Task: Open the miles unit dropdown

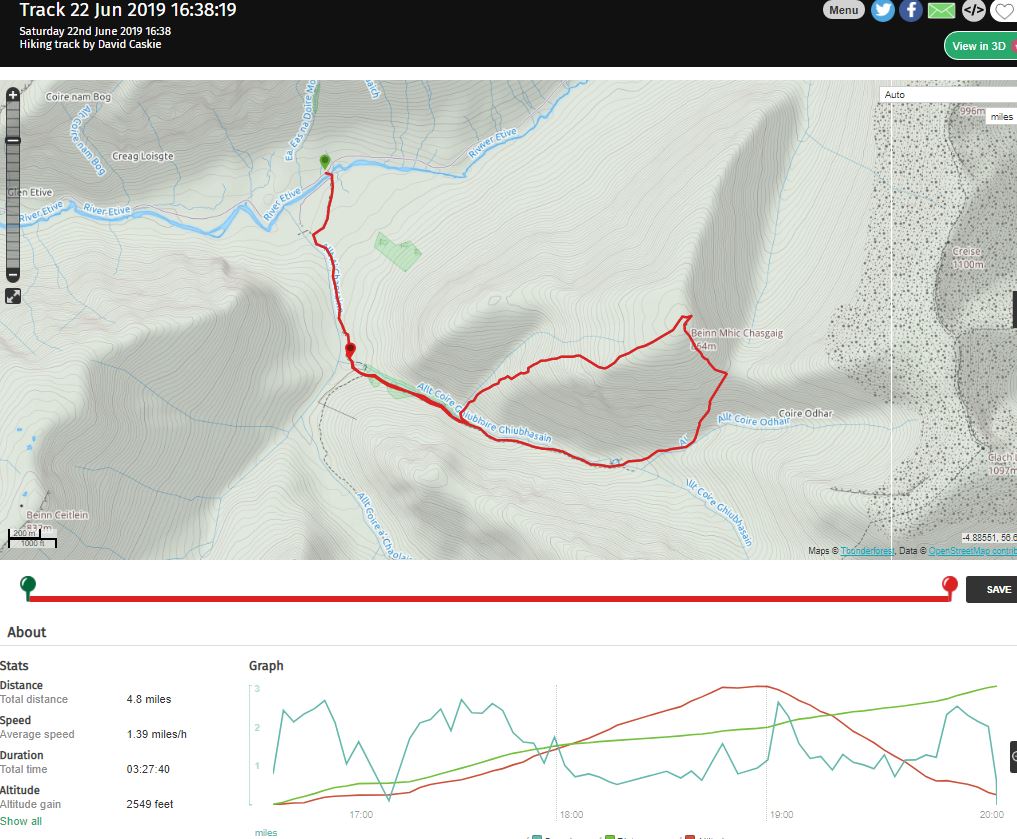Action: pos(1000,117)
